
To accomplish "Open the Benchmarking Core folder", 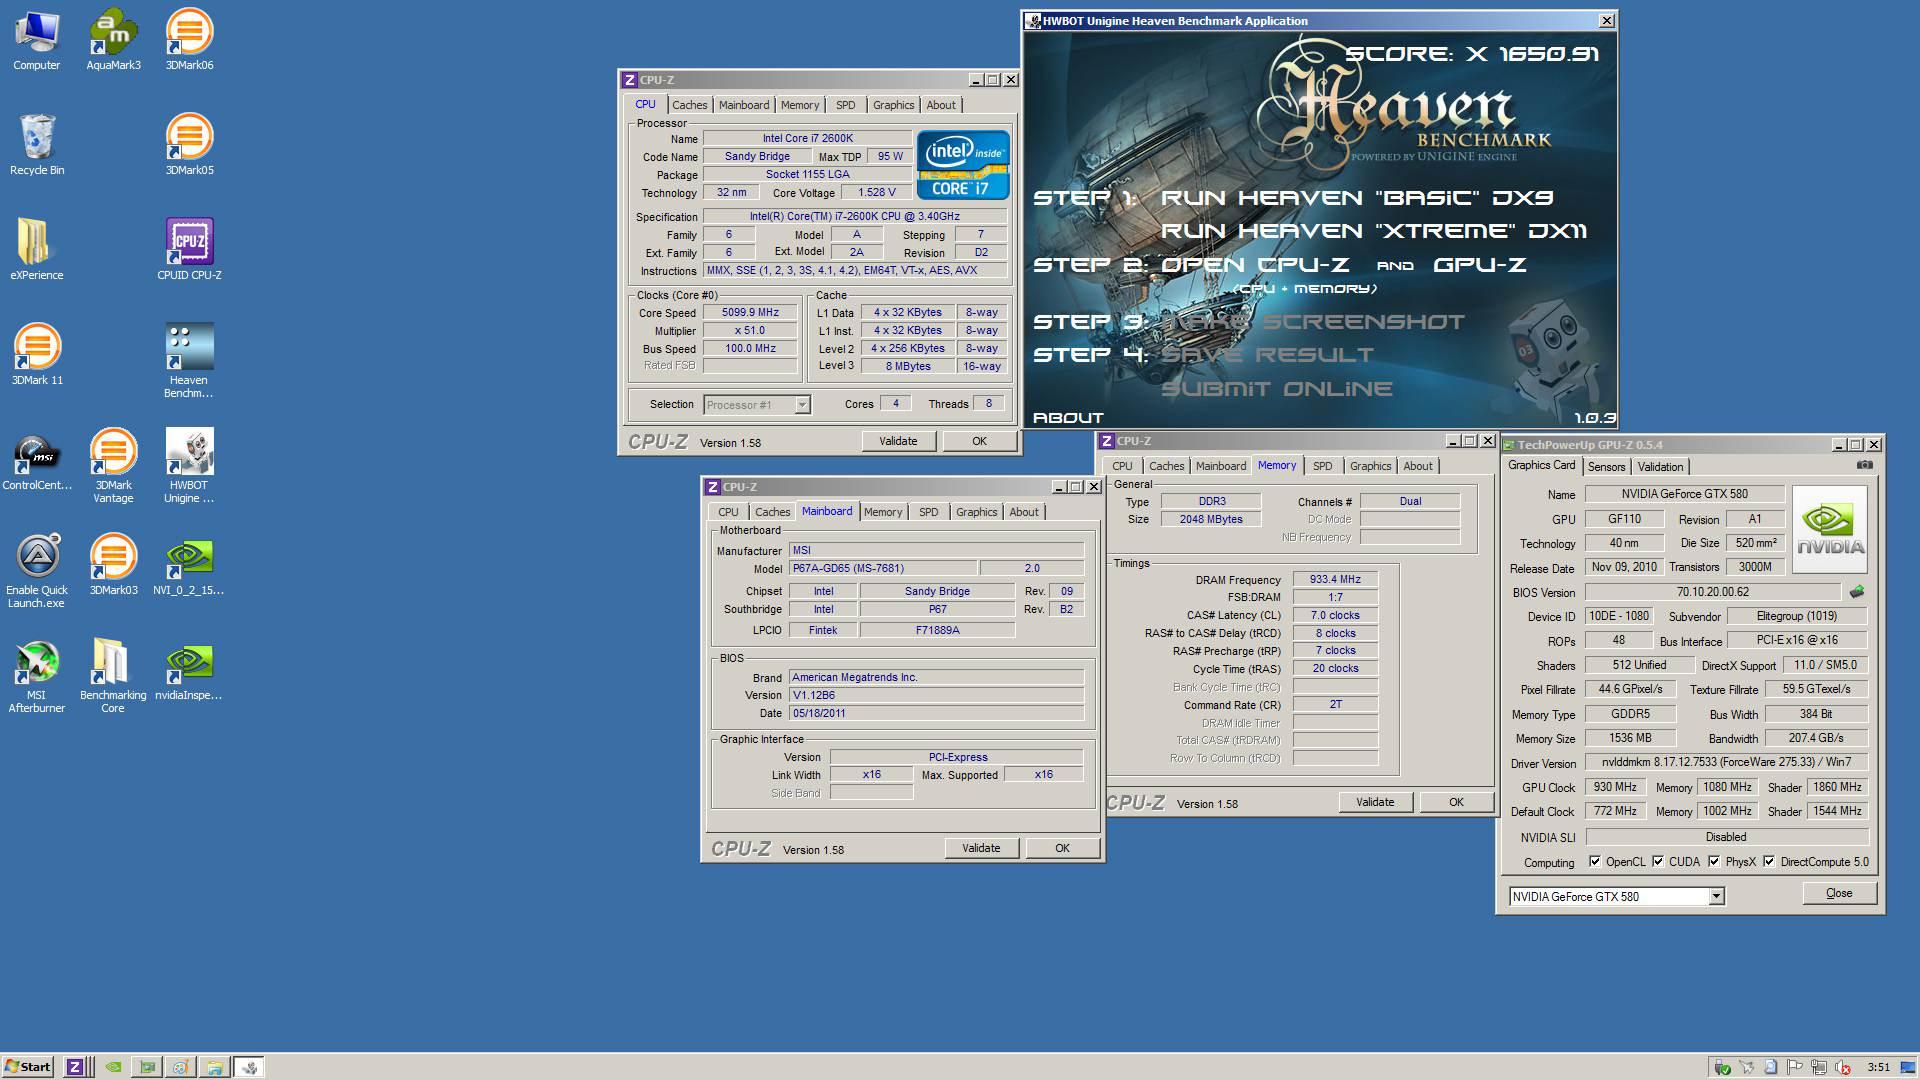I will pyautogui.click(x=113, y=675).
